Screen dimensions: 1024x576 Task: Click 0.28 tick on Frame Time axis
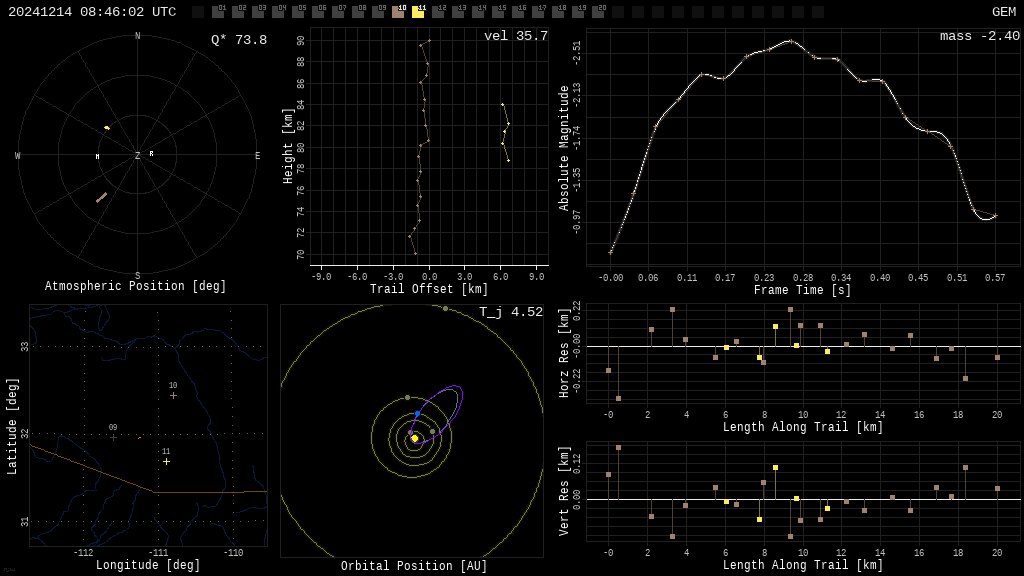pos(803,278)
